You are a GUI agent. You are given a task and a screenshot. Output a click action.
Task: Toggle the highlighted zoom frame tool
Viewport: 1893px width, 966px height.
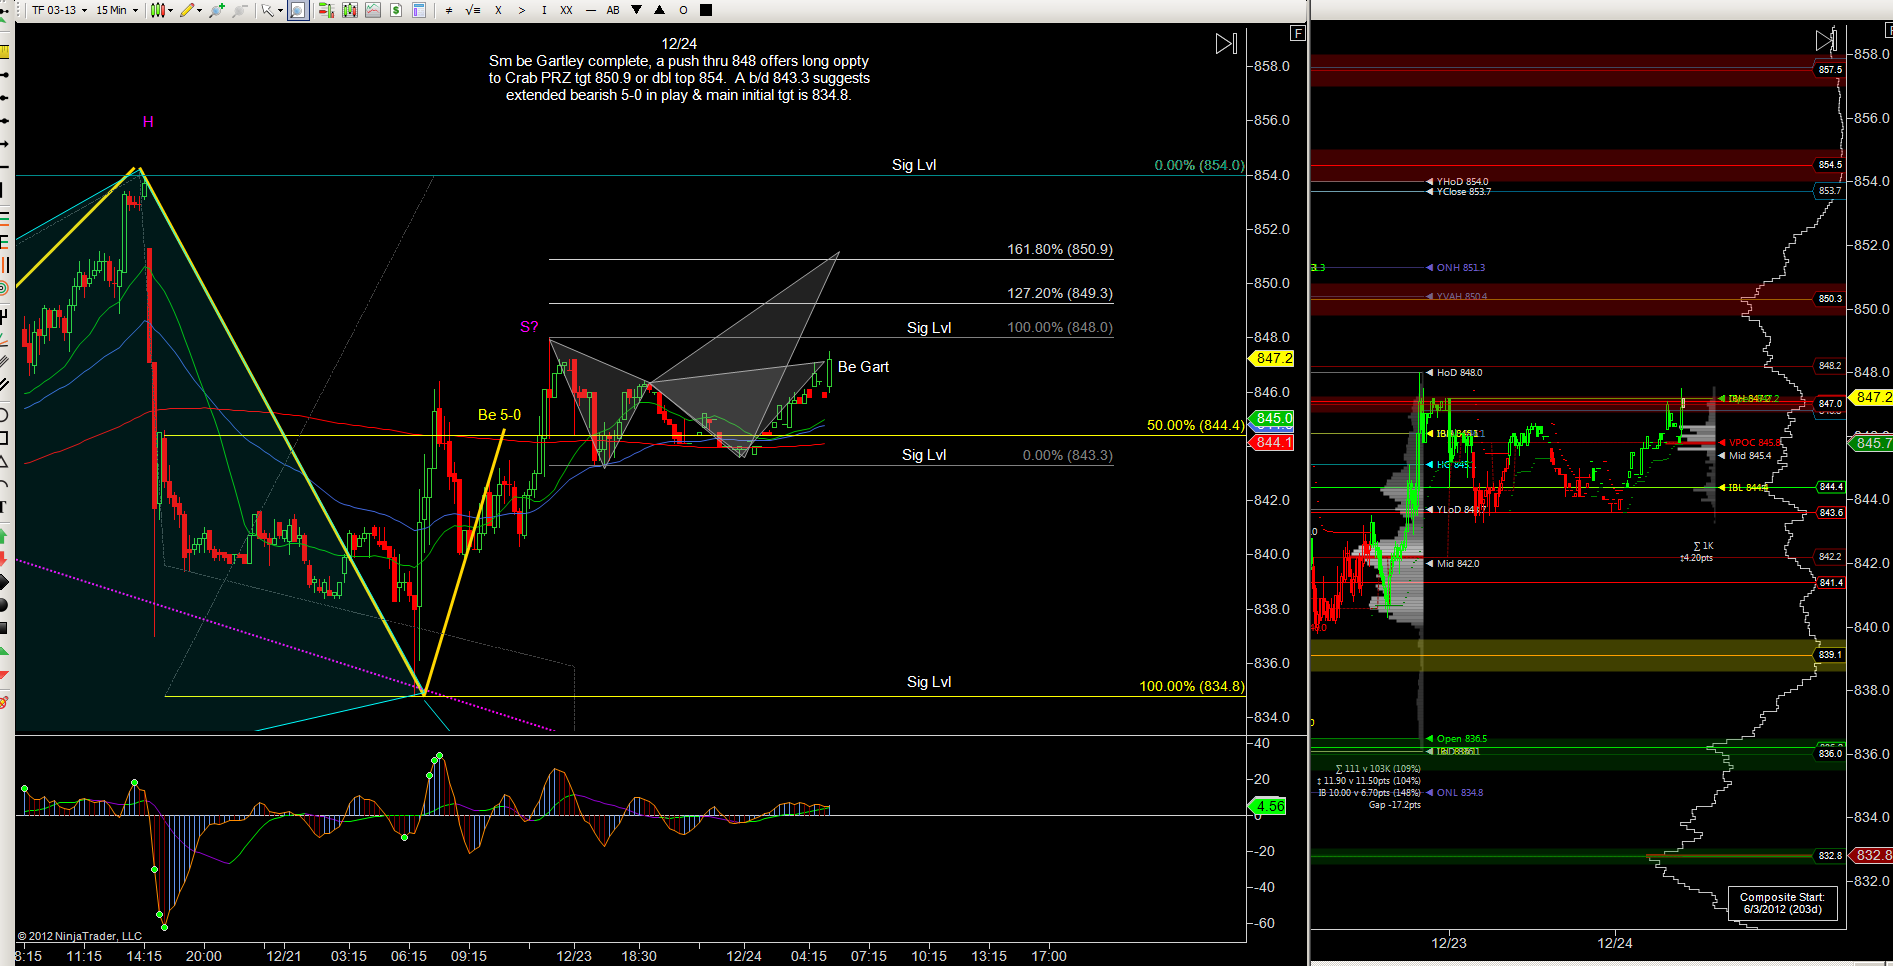[298, 10]
